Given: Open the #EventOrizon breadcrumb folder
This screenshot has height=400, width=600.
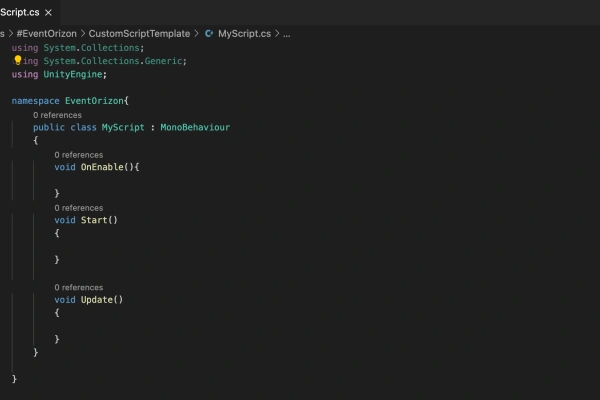Looking at the screenshot, I should [46, 34].
